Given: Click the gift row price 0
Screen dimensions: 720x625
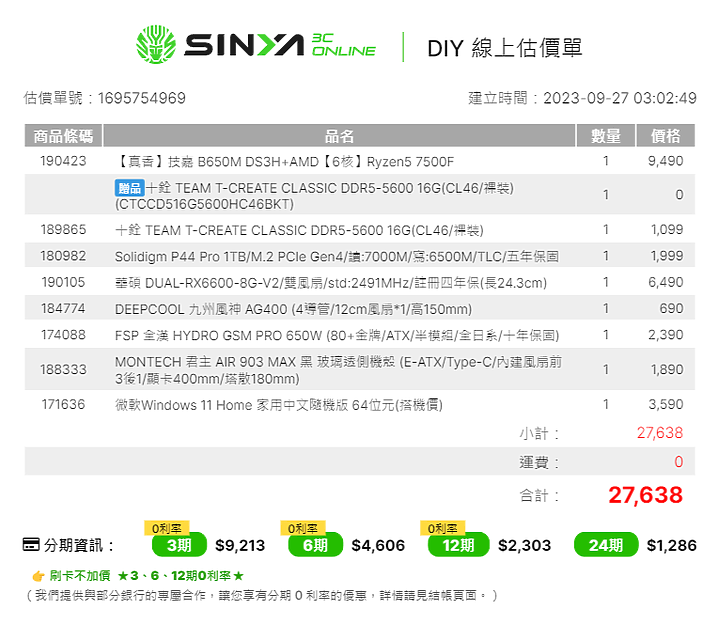Looking at the screenshot, I should (679, 195).
